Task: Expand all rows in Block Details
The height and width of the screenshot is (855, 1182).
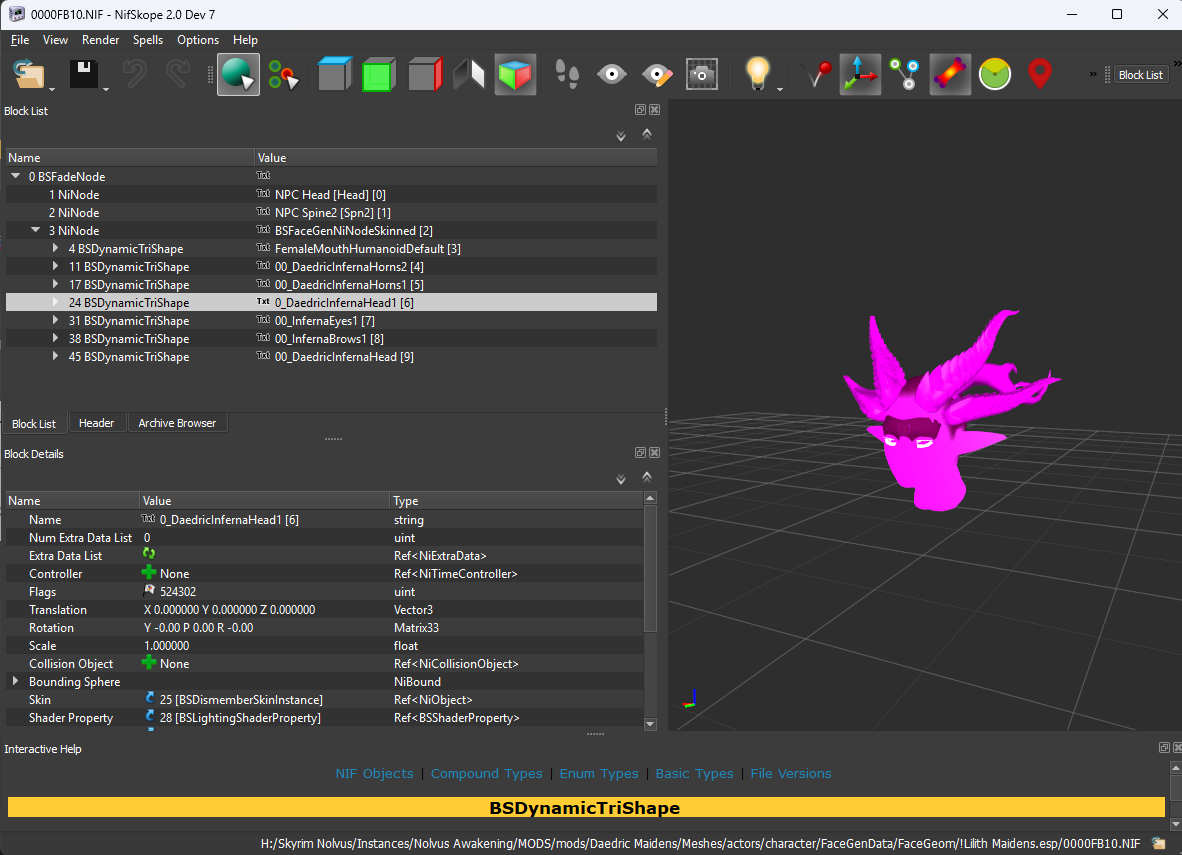Action: click(621, 479)
